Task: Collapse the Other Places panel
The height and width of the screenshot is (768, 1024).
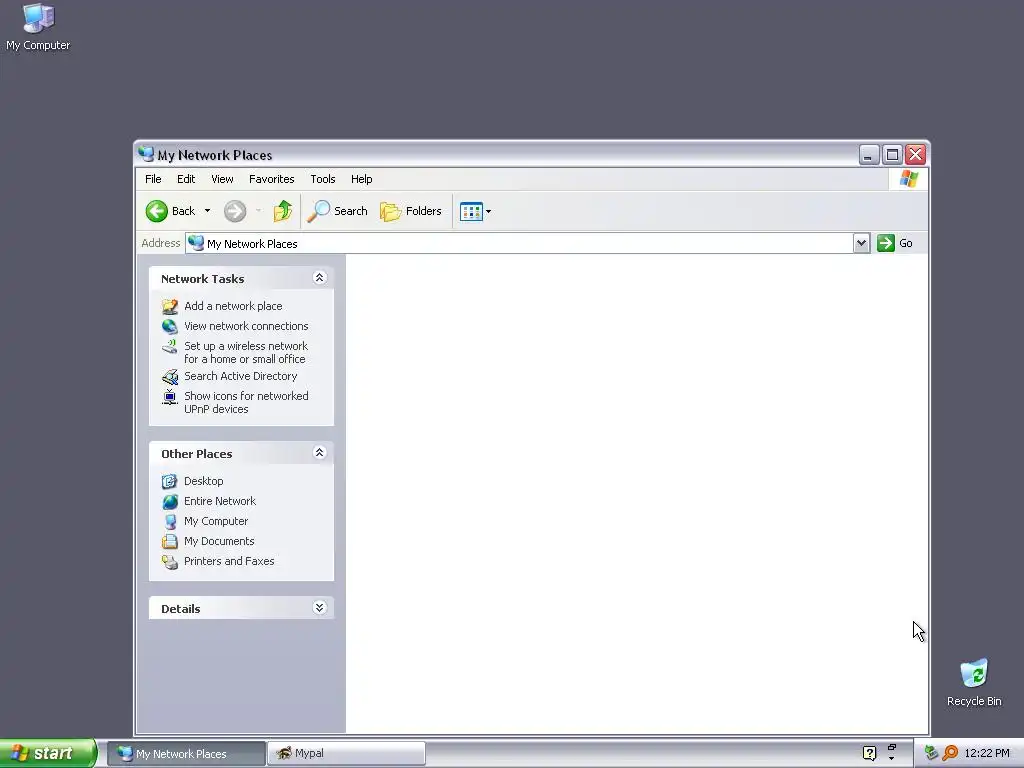Action: point(319,453)
